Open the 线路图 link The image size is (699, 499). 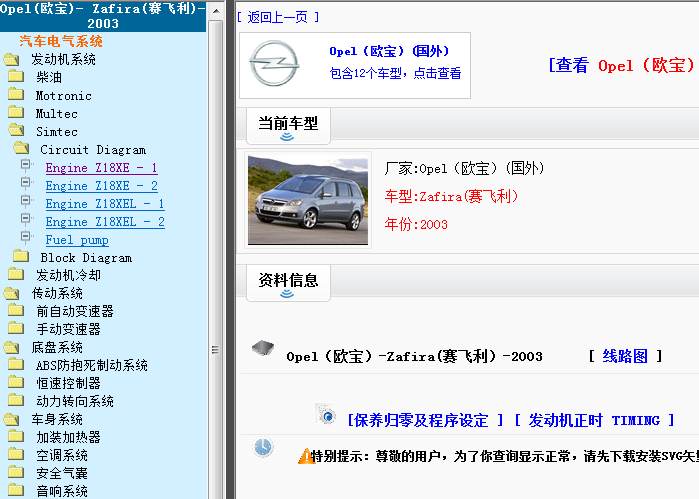point(625,356)
